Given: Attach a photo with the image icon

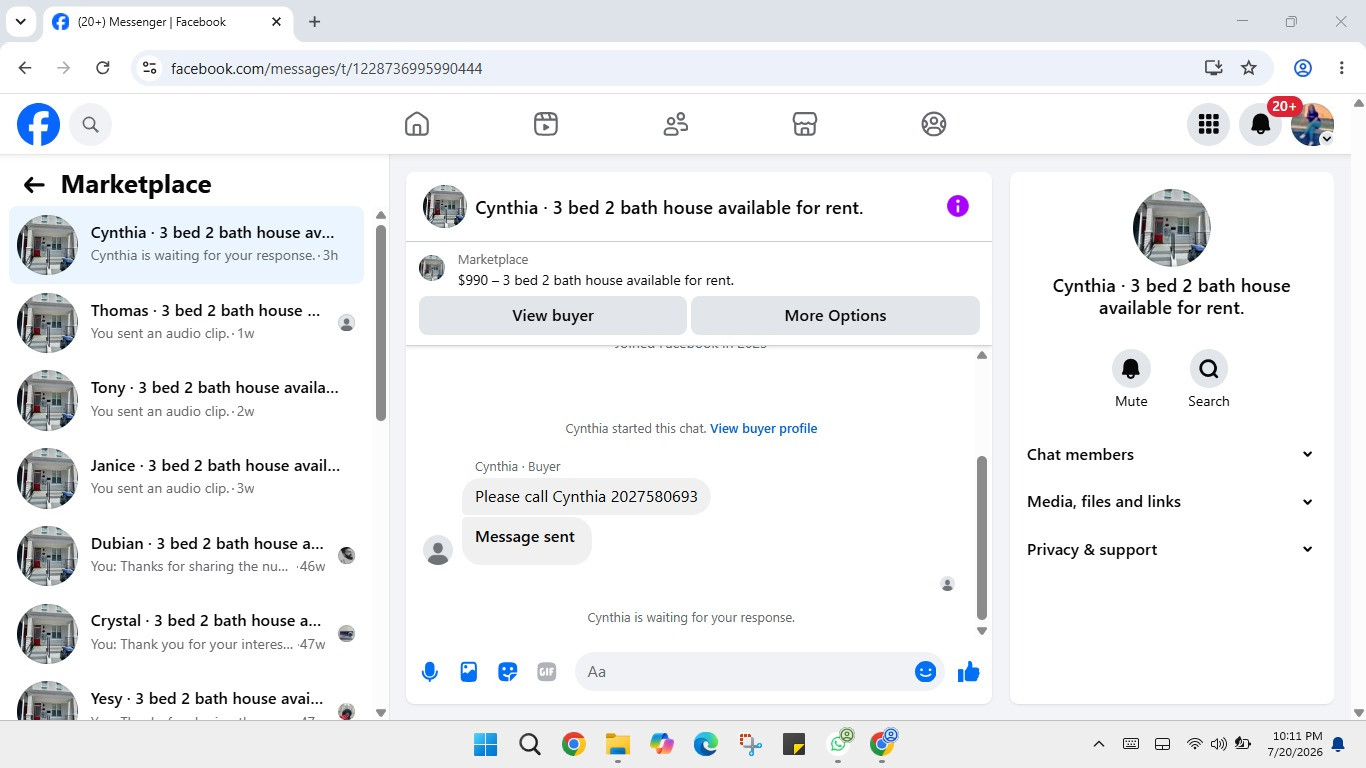Looking at the screenshot, I should [469, 672].
